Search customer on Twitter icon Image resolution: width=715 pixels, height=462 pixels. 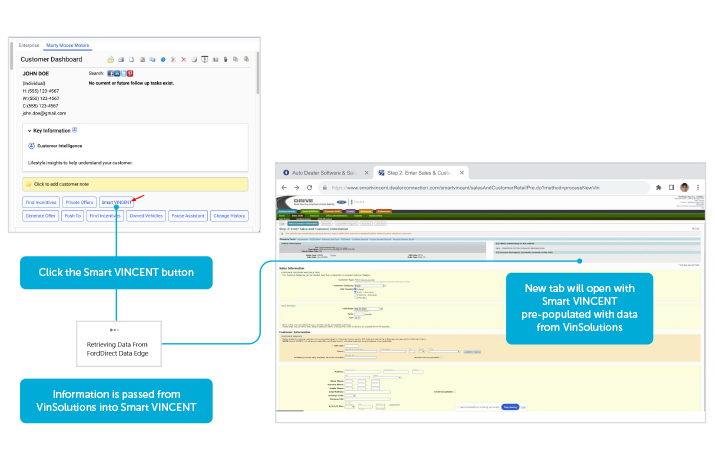point(123,73)
